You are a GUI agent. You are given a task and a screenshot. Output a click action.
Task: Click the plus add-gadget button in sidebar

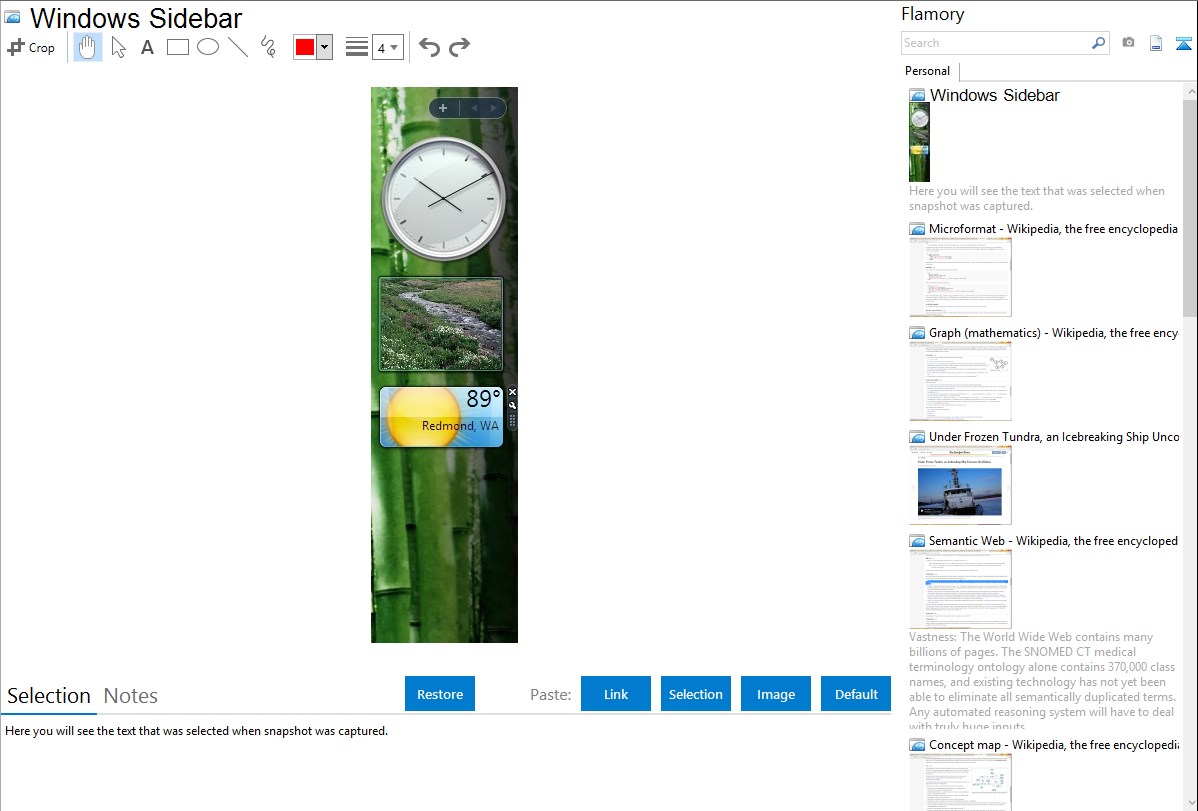coord(442,108)
